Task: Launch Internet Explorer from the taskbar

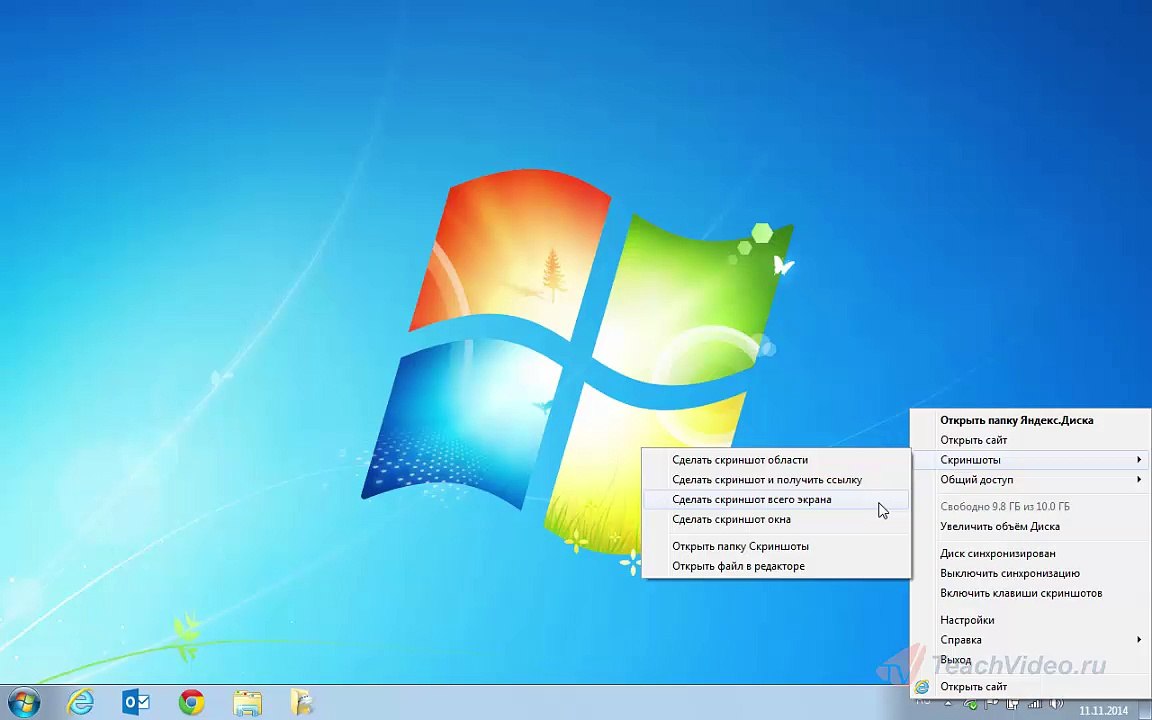Action: click(80, 702)
